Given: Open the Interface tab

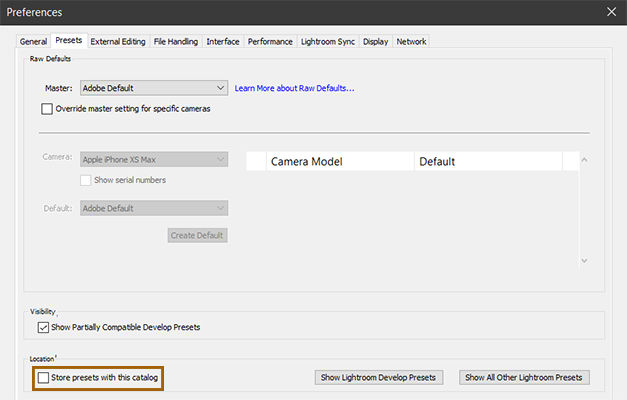Looking at the screenshot, I should (x=223, y=42).
